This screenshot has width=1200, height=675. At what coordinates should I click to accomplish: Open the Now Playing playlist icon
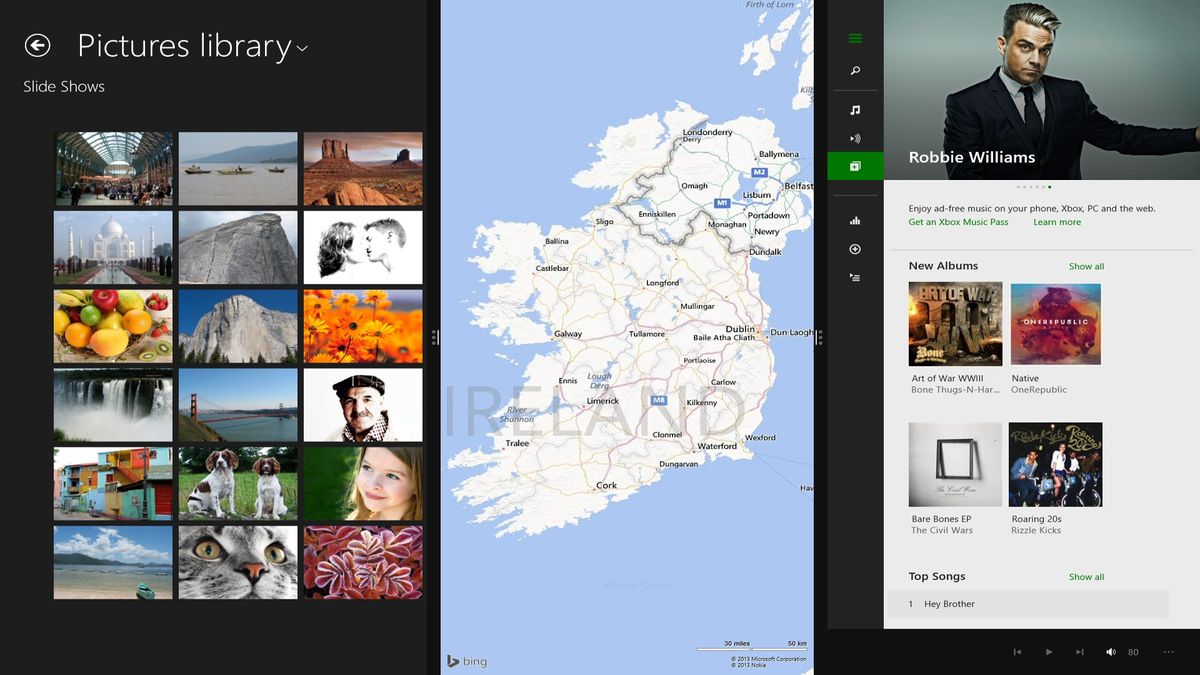click(855, 277)
